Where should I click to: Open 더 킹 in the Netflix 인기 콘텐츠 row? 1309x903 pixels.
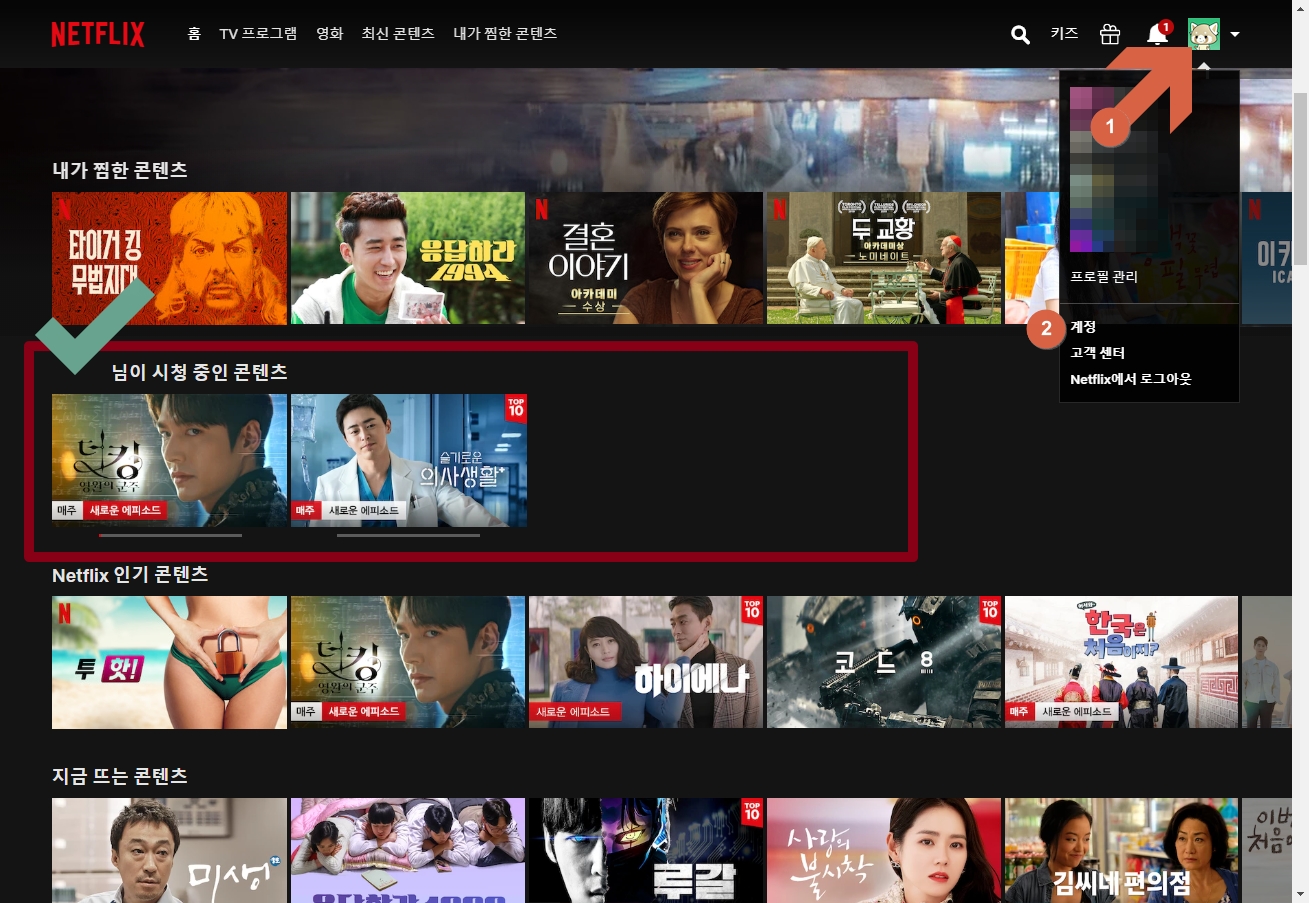pyautogui.click(x=408, y=662)
